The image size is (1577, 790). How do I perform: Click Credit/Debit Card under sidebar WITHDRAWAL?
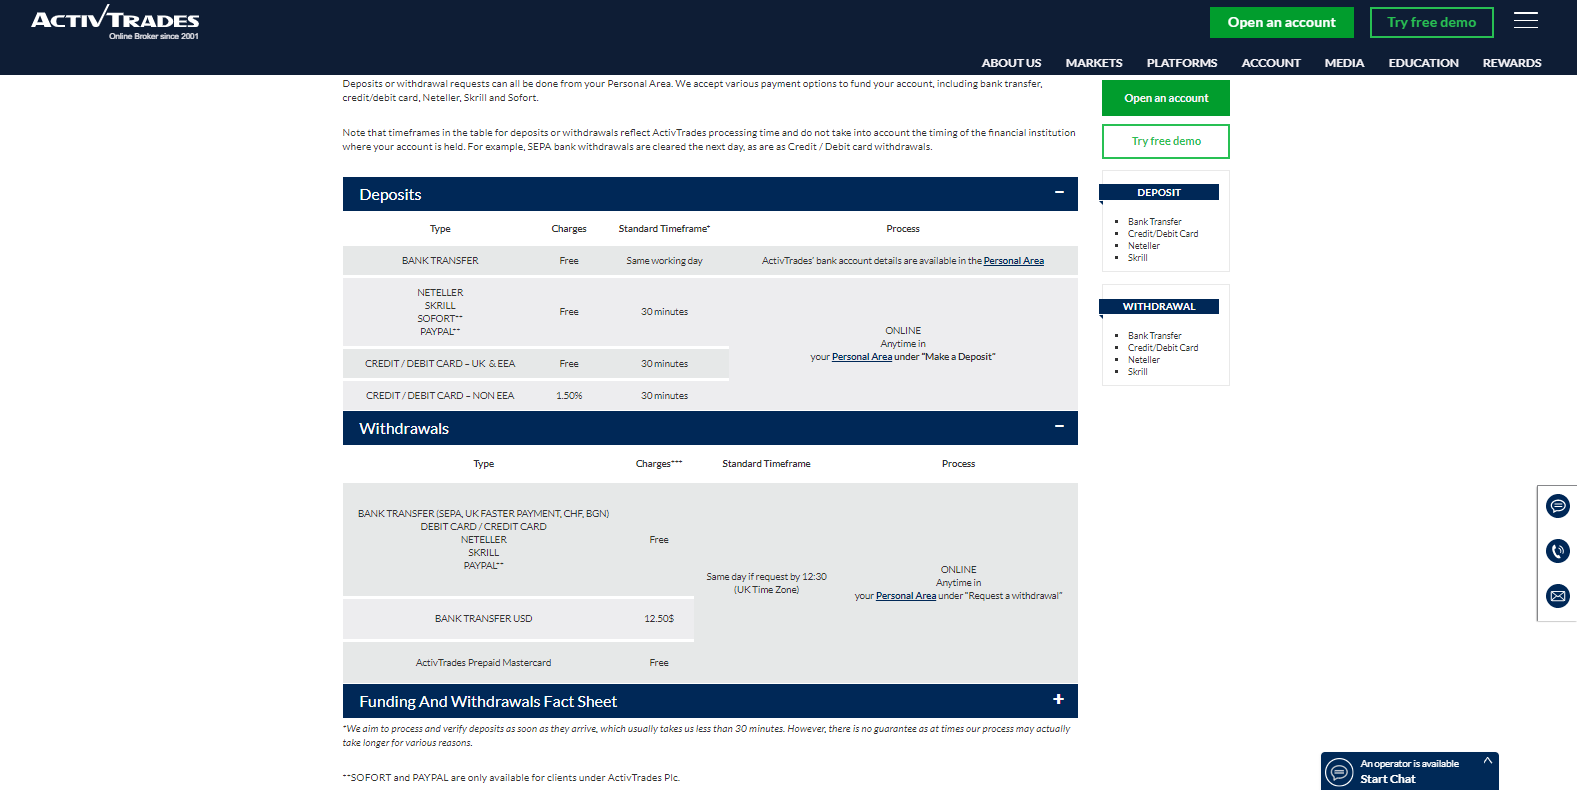pos(1163,348)
